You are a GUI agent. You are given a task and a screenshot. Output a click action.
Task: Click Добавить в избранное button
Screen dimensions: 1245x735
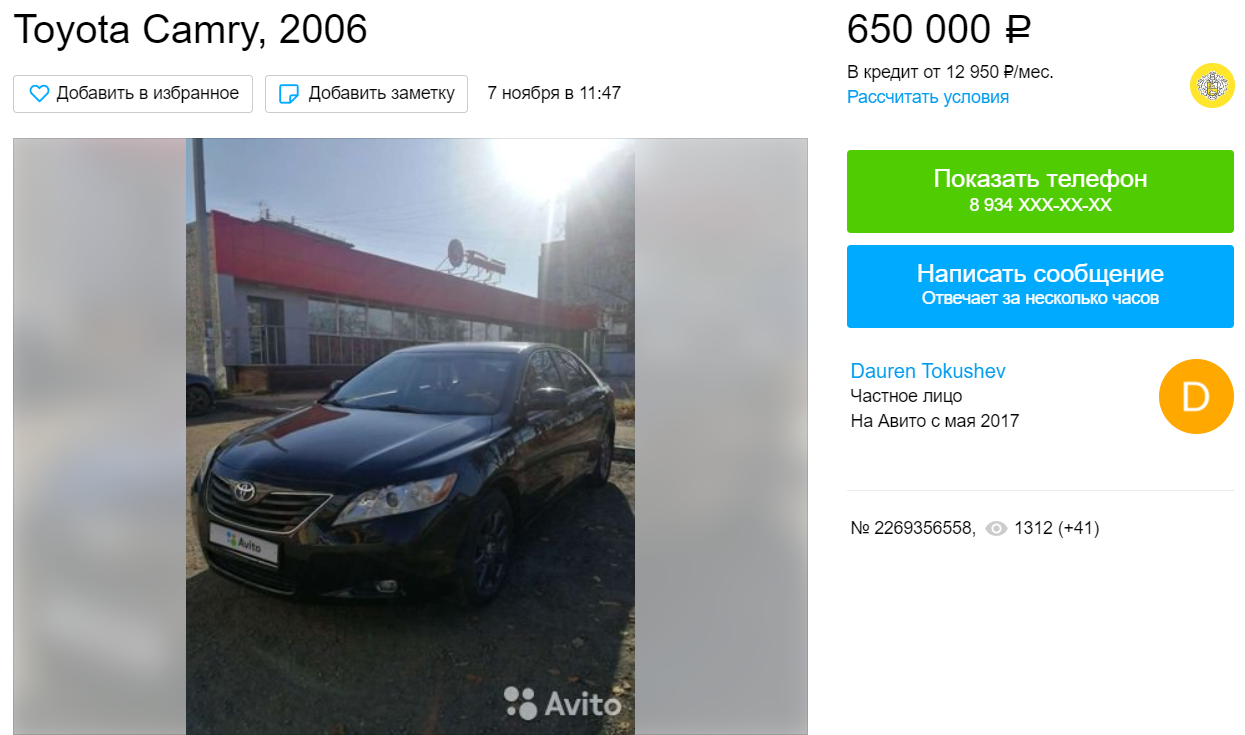(133, 94)
